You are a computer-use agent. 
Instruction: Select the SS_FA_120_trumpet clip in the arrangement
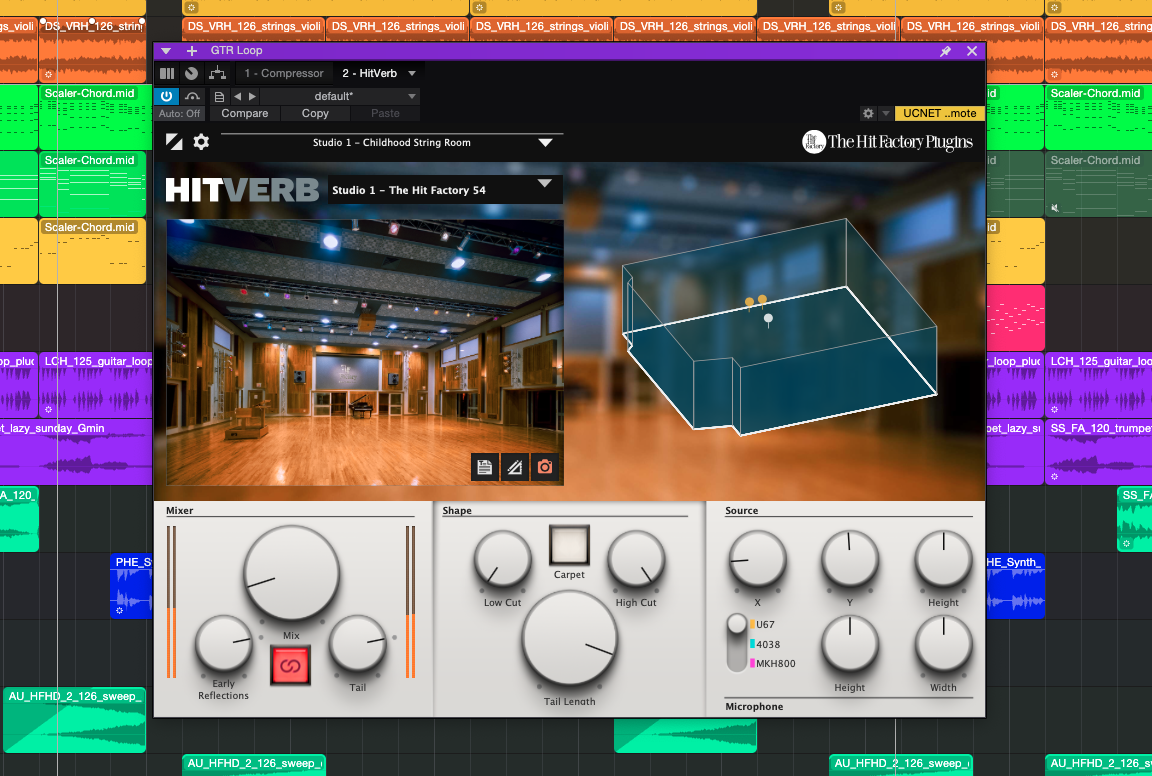tap(1098, 451)
